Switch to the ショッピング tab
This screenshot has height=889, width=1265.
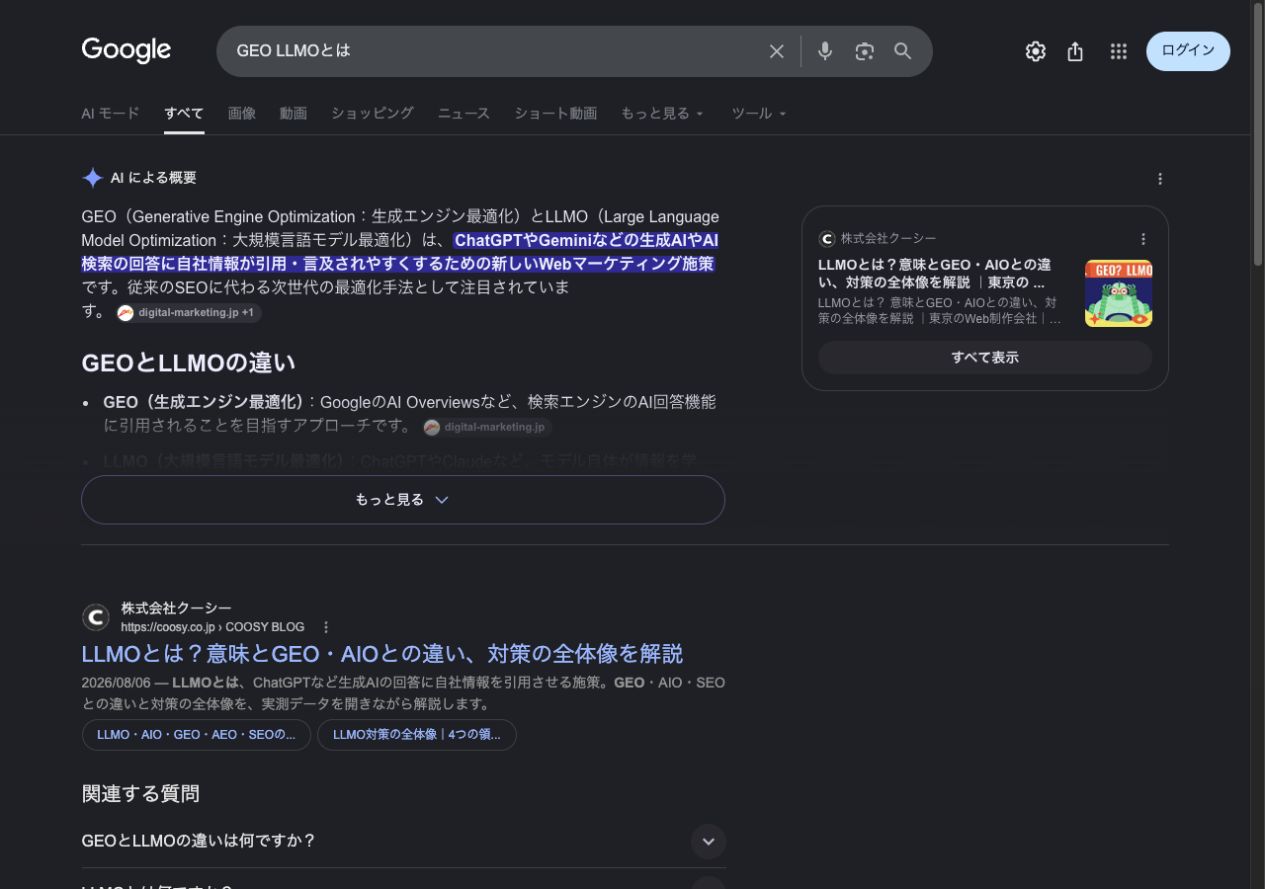click(x=372, y=114)
